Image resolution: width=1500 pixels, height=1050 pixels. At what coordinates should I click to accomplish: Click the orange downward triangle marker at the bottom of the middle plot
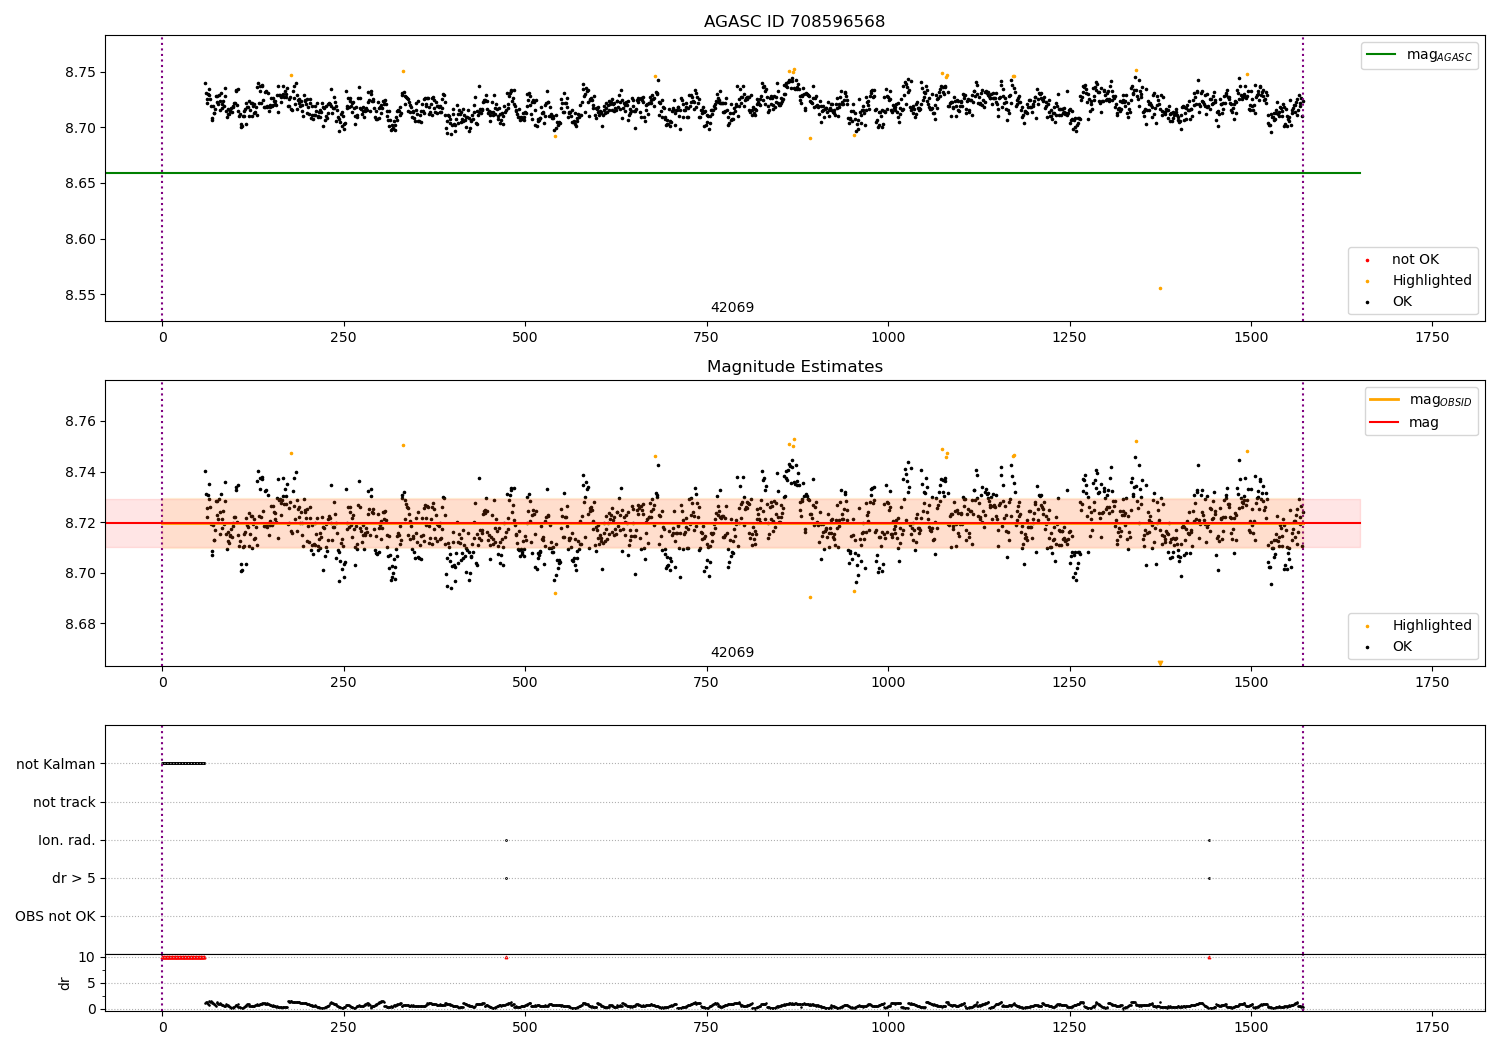tap(1160, 663)
